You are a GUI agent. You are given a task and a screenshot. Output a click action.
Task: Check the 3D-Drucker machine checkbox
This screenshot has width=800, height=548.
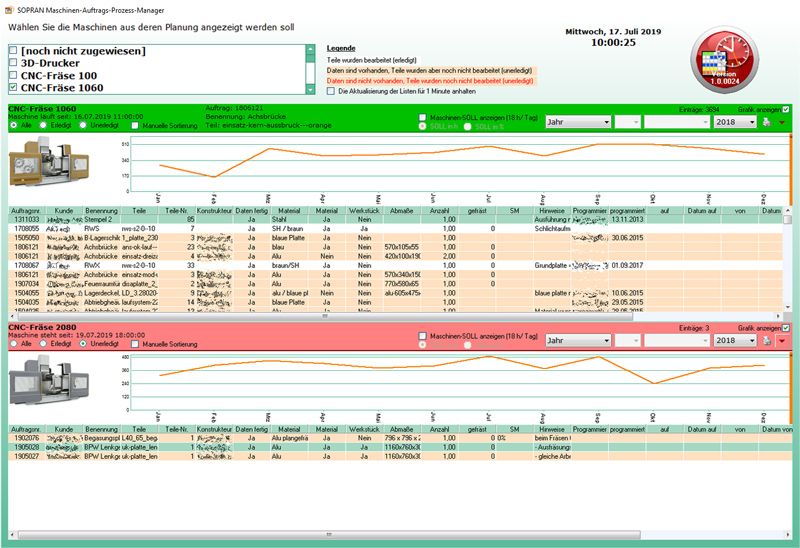click(x=13, y=63)
